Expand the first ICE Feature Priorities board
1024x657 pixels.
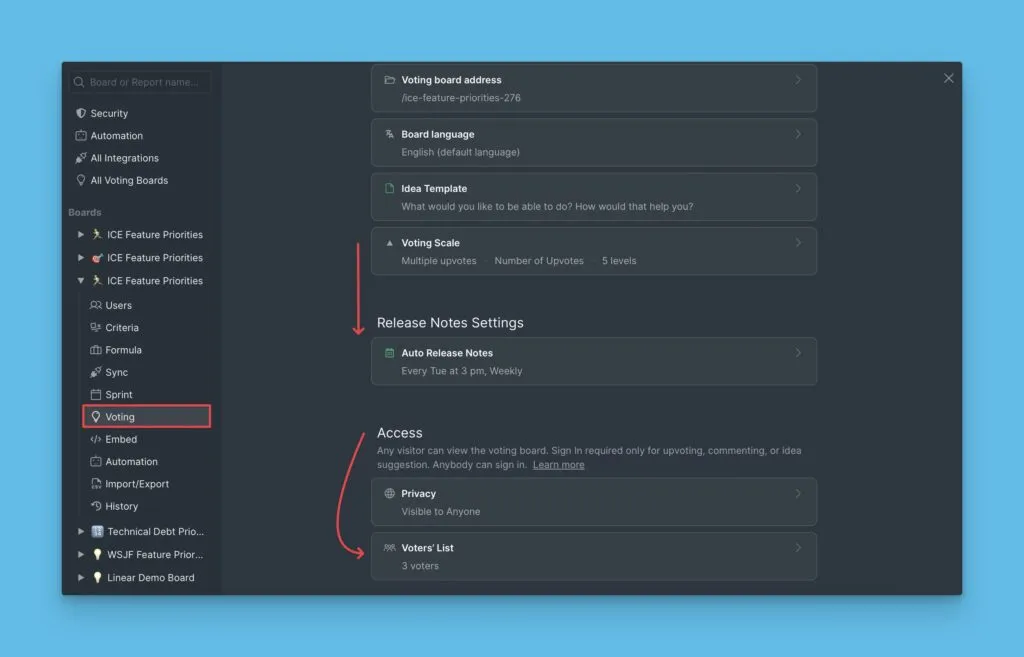tap(81, 235)
